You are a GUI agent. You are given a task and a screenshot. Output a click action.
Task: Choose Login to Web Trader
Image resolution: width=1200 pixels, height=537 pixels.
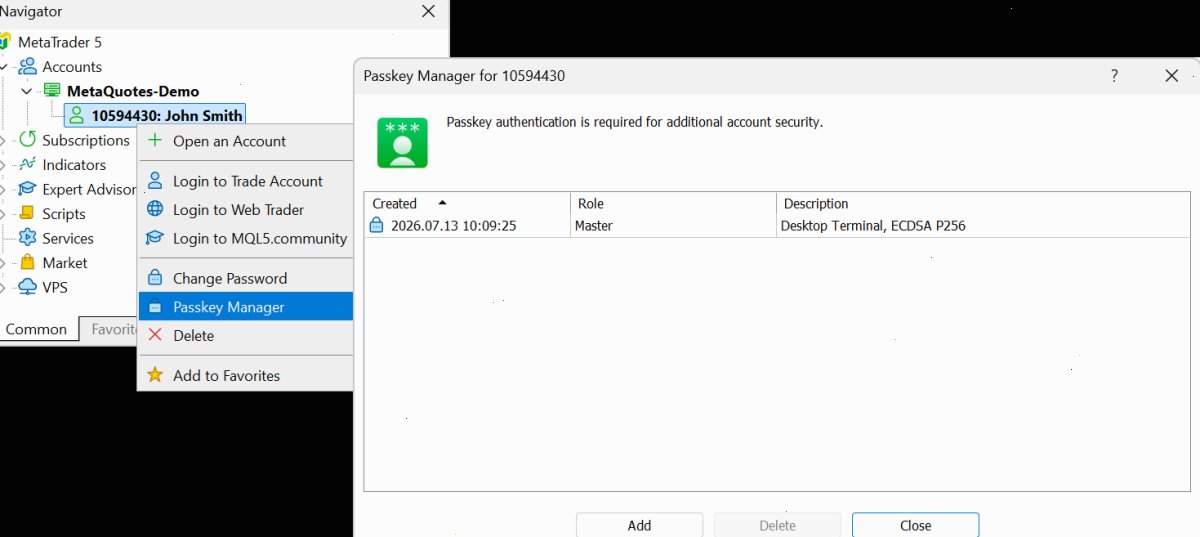tap(246, 209)
